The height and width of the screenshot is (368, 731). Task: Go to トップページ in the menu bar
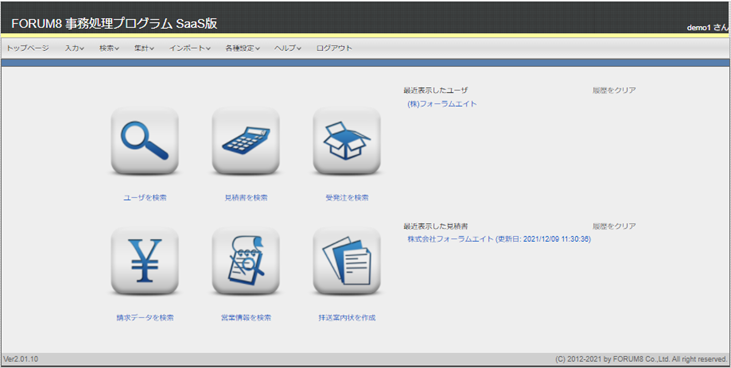[28, 48]
